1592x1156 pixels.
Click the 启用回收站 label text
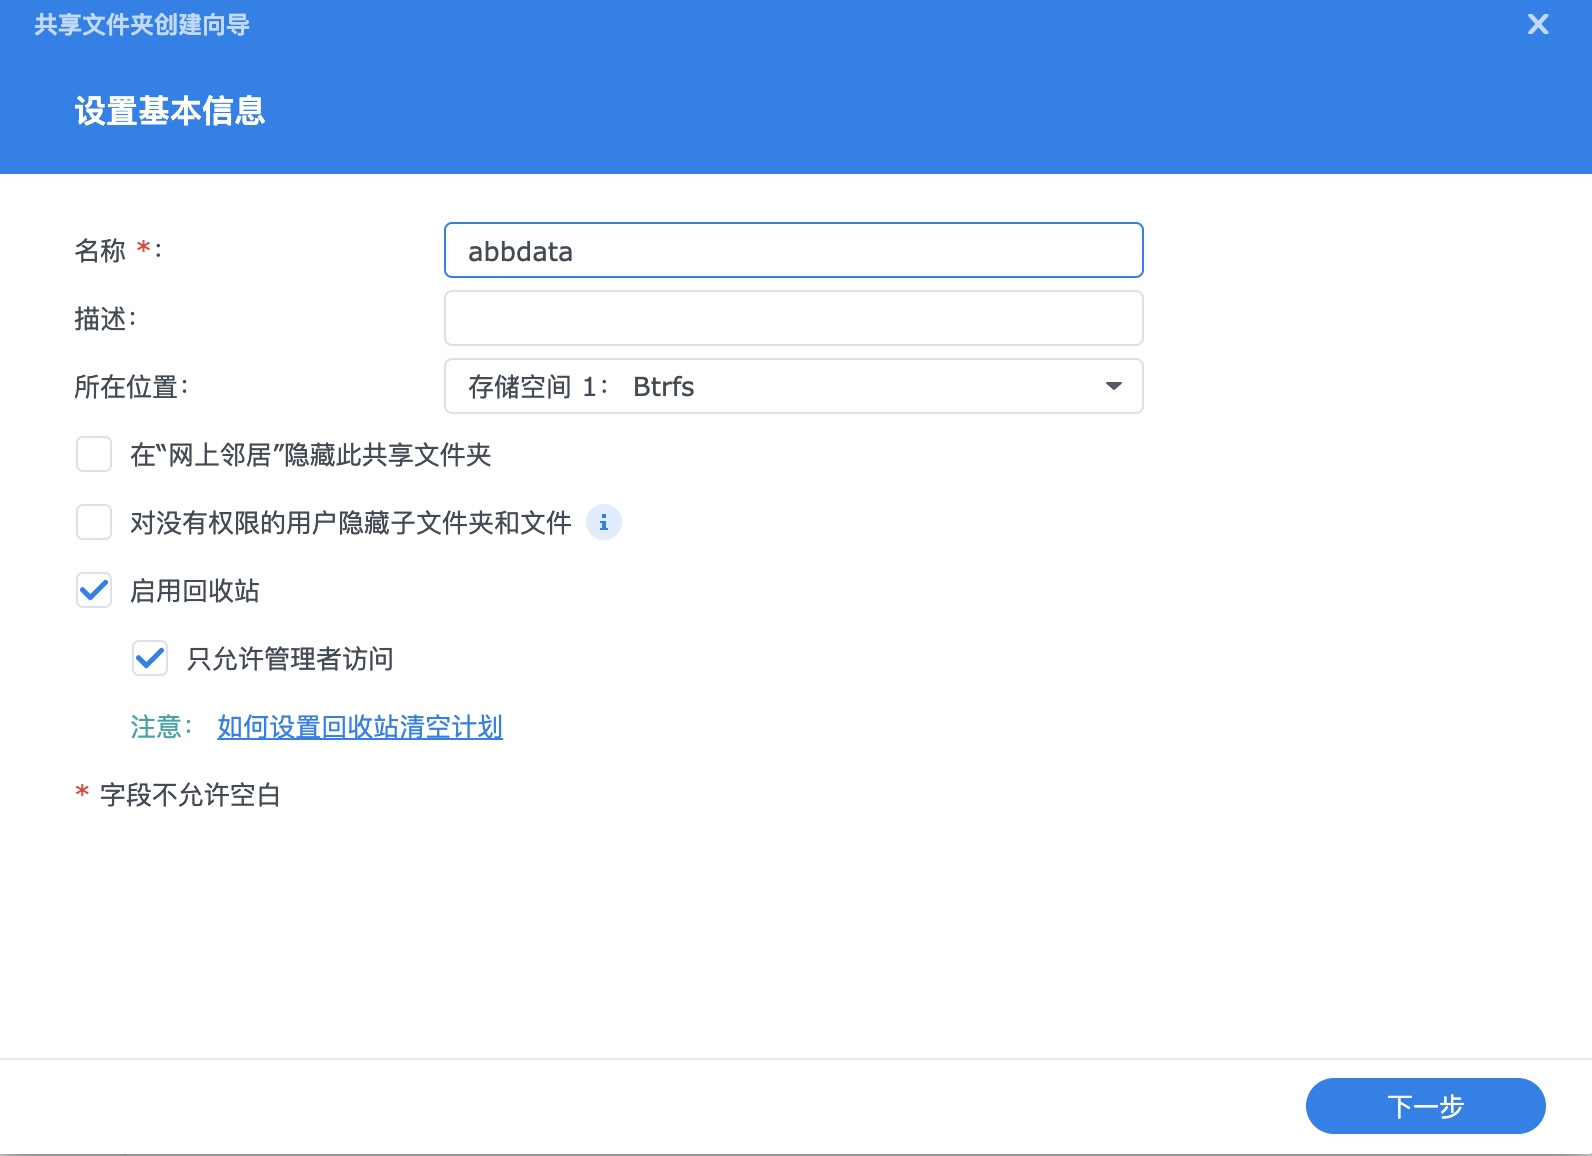[x=195, y=591]
